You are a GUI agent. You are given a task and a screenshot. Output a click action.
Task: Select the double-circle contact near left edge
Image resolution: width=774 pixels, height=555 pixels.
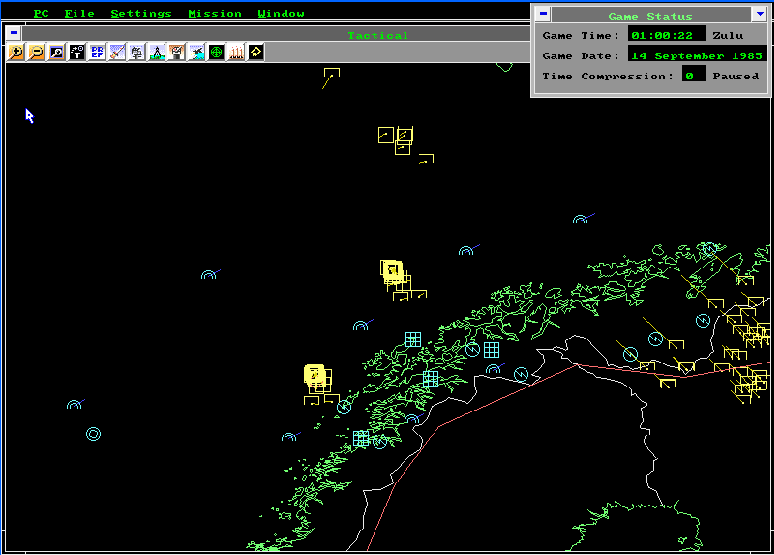click(93, 434)
